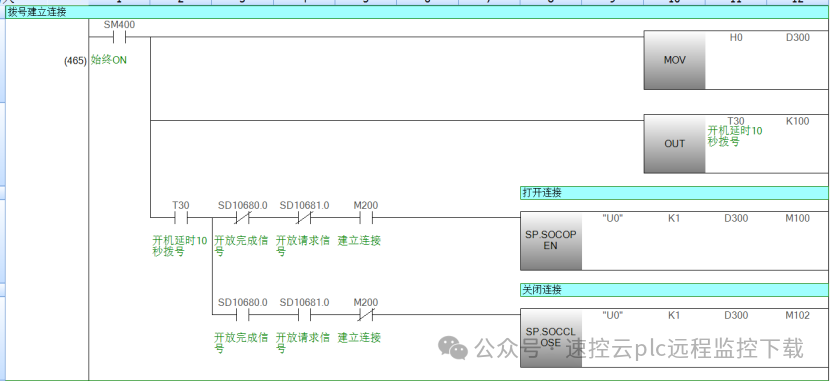Image resolution: width=830 pixels, height=381 pixels.
Task: Select the T30 normally open contact symbol
Action: pos(181,217)
